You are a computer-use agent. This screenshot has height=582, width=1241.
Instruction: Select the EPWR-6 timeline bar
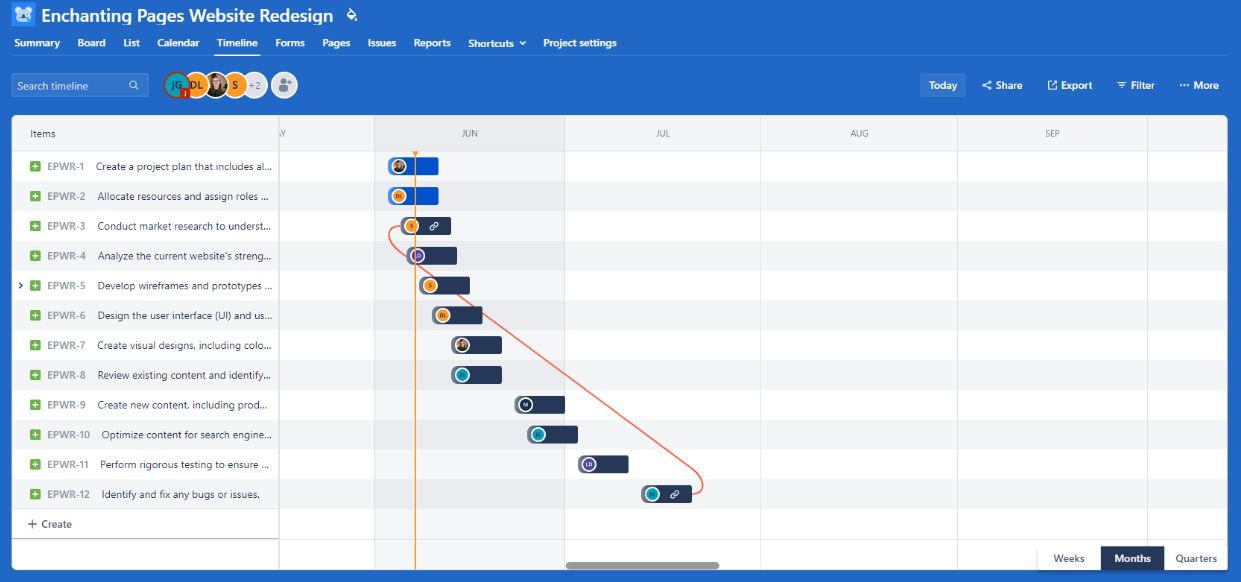(x=458, y=315)
